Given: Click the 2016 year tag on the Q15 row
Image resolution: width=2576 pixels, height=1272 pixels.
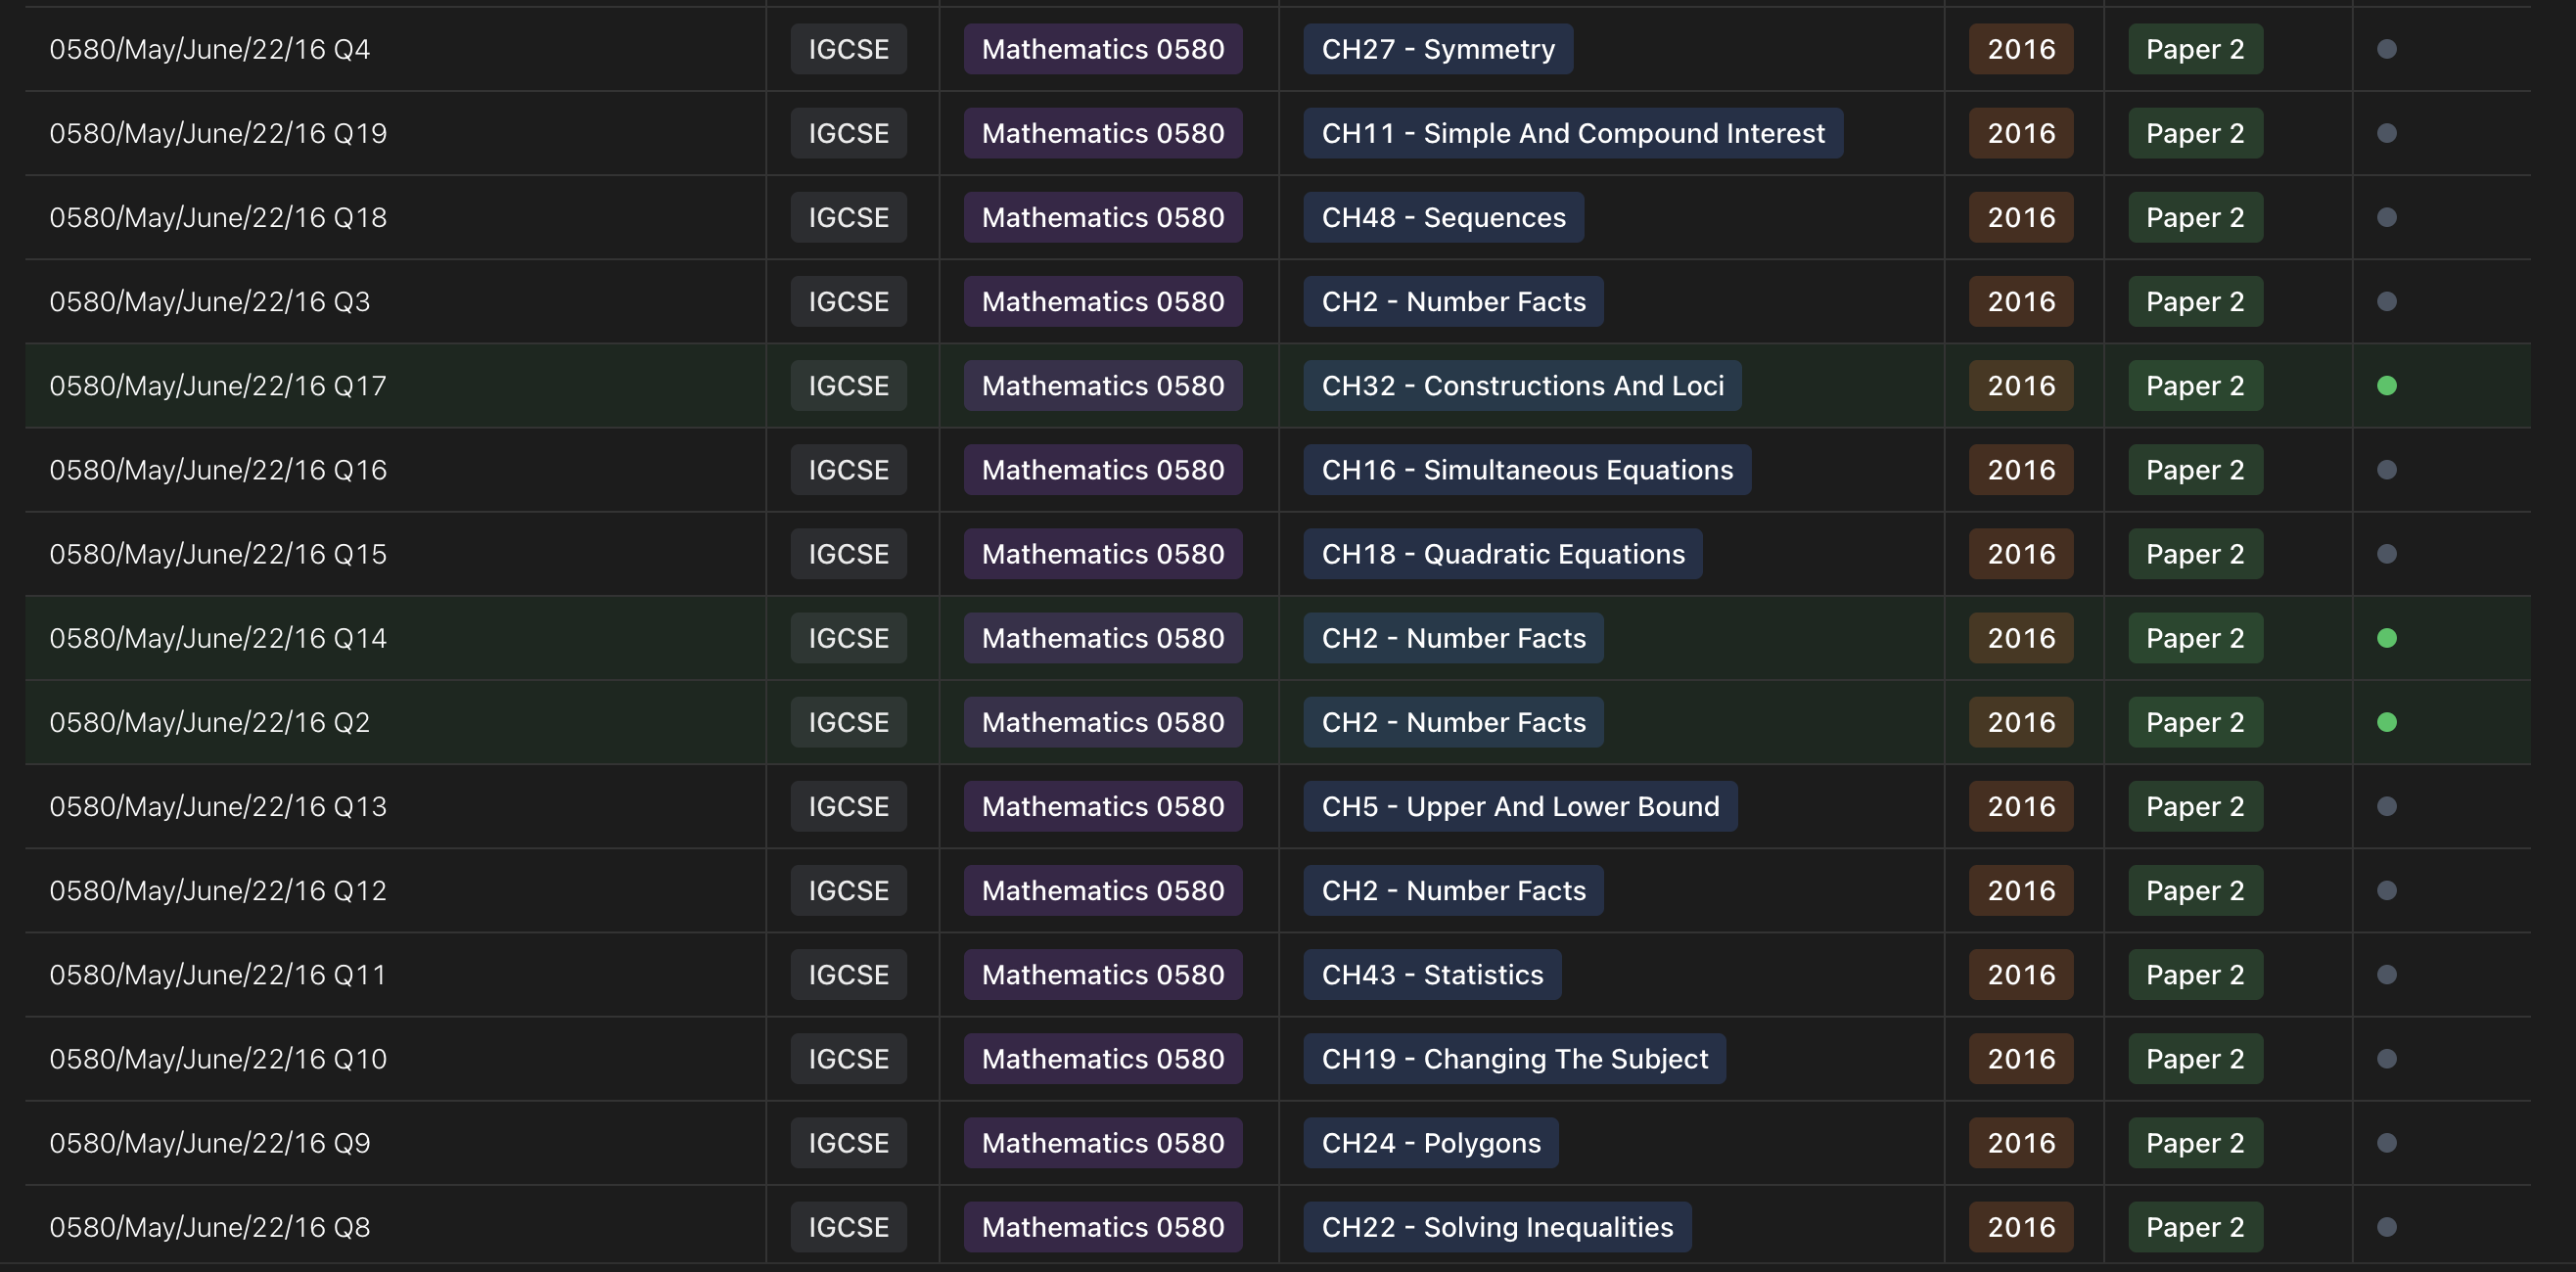Looking at the screenshot, I should click(x=2020, y=553).
